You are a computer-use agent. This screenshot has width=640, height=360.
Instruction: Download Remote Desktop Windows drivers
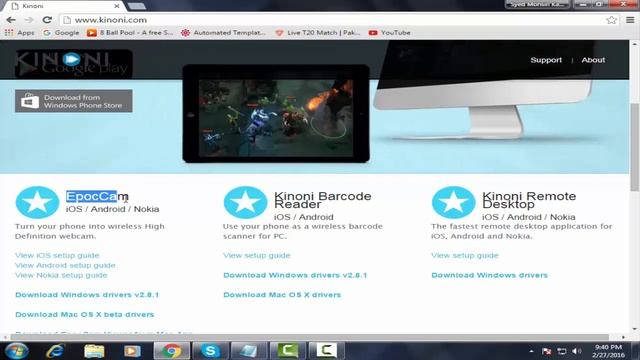pyautogui.click(x=489, y=275)
